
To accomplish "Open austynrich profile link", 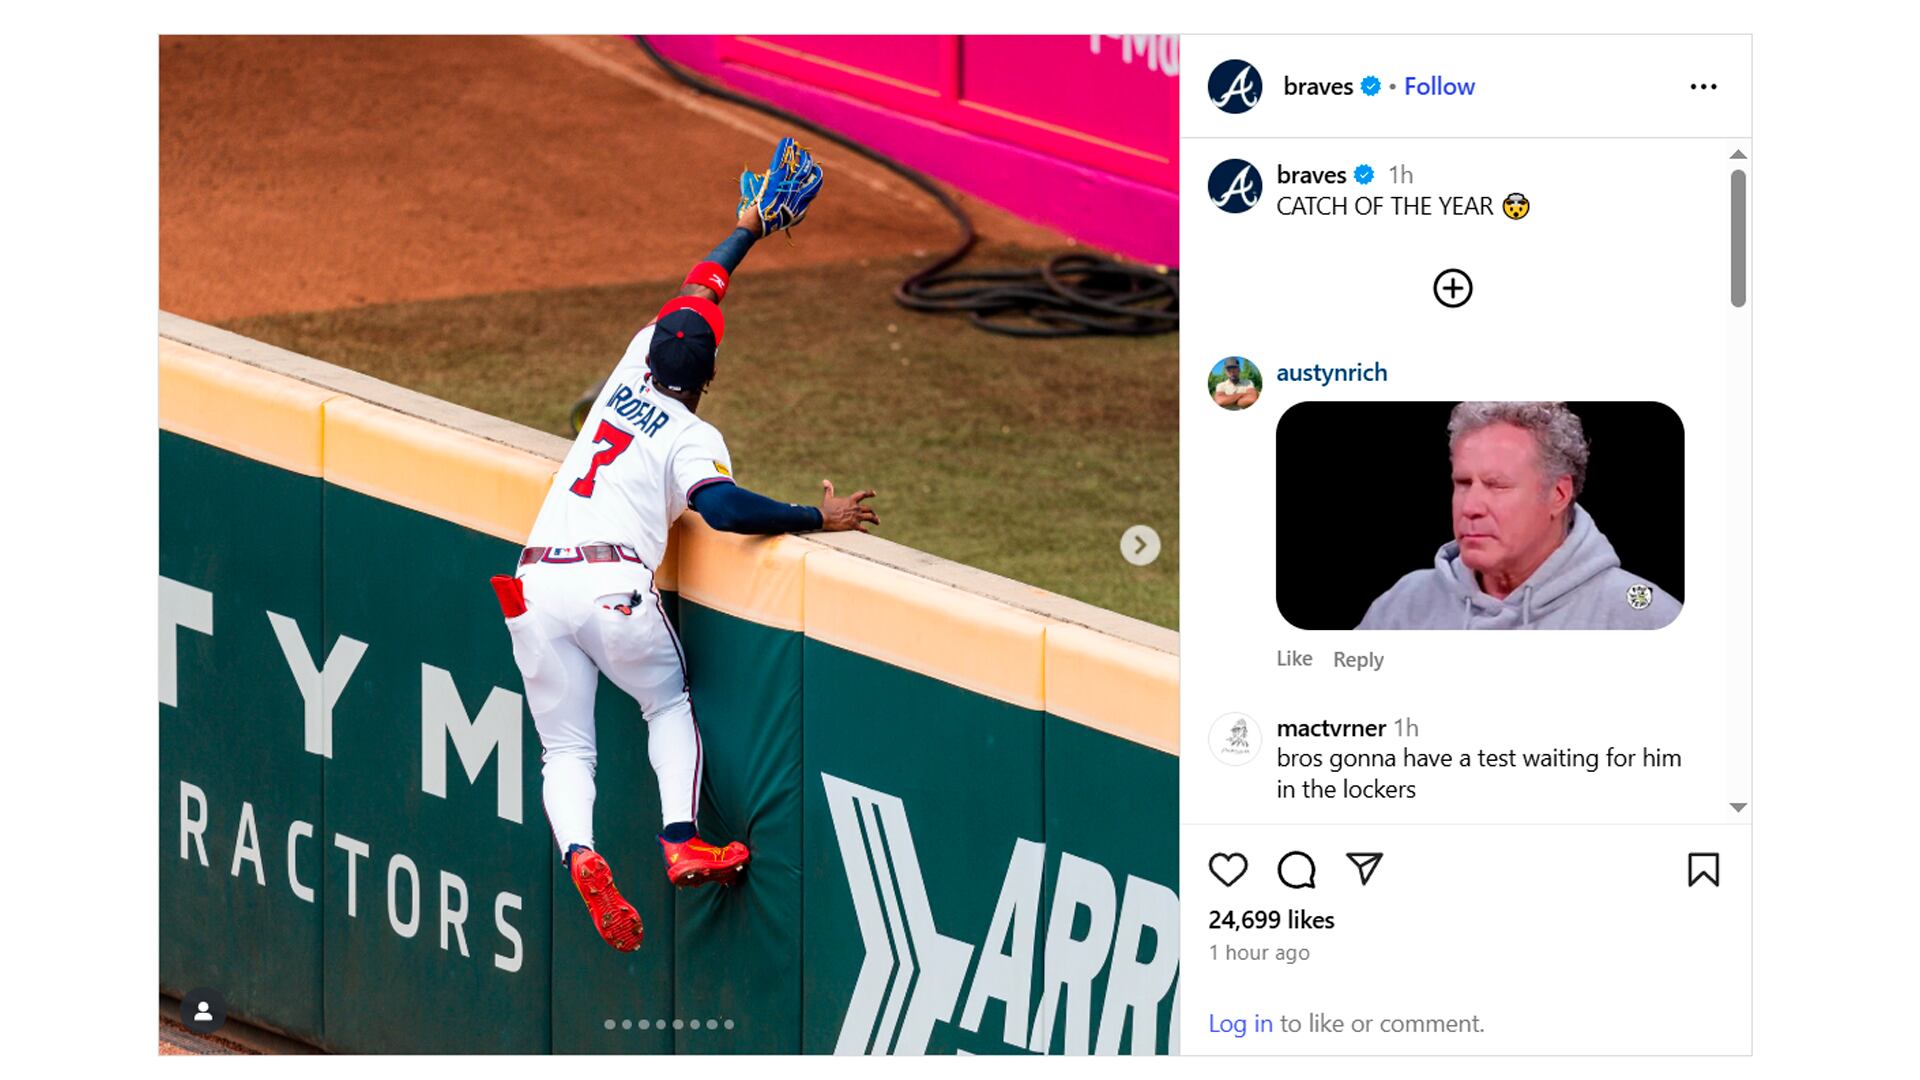I will 1331,372.
